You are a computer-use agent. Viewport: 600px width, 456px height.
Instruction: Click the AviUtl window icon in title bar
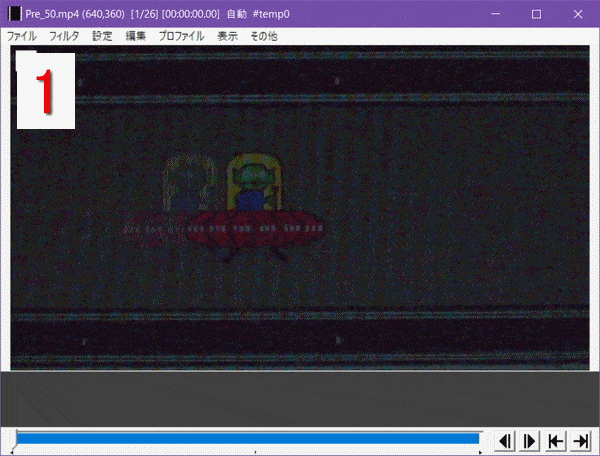15,14
